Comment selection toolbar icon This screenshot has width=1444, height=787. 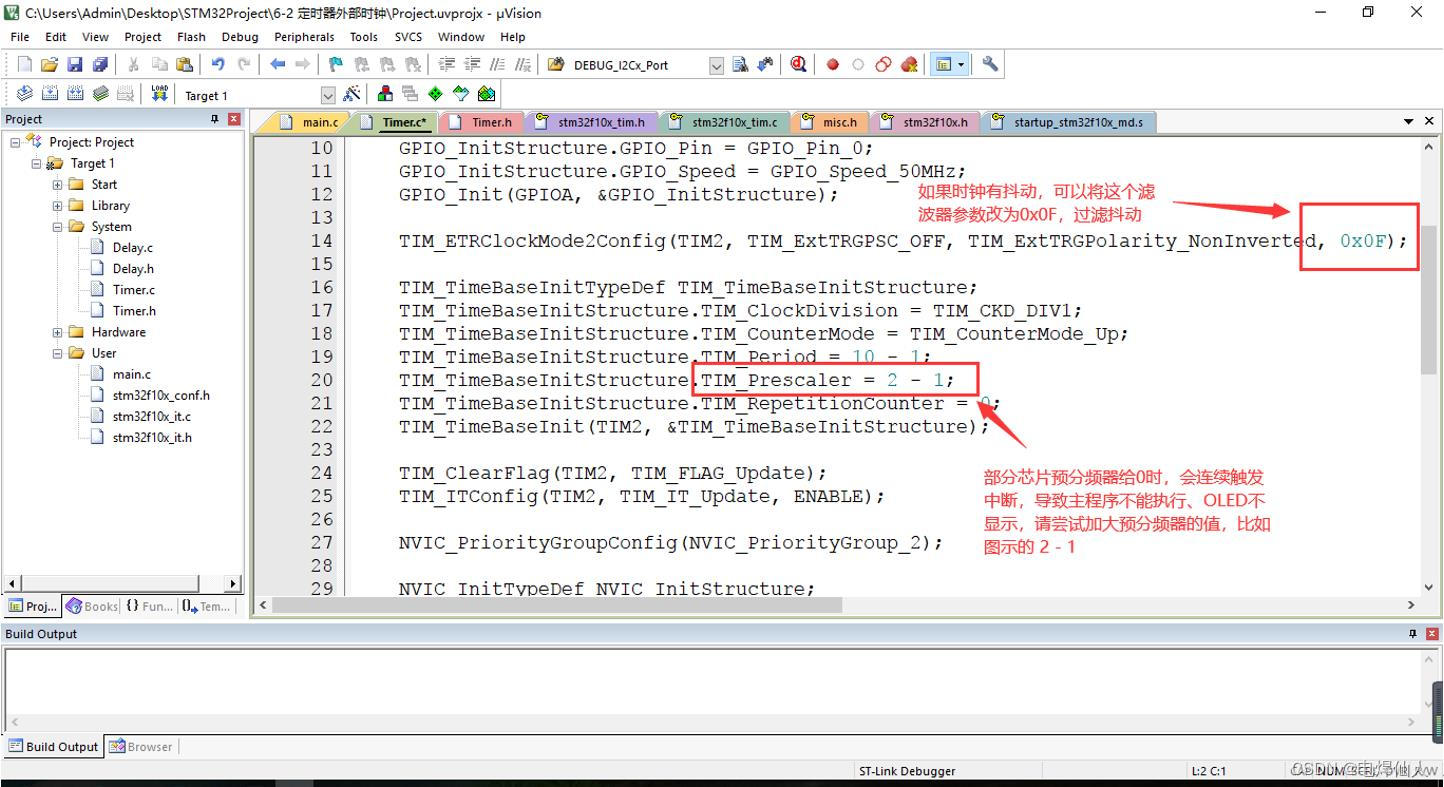497,64
